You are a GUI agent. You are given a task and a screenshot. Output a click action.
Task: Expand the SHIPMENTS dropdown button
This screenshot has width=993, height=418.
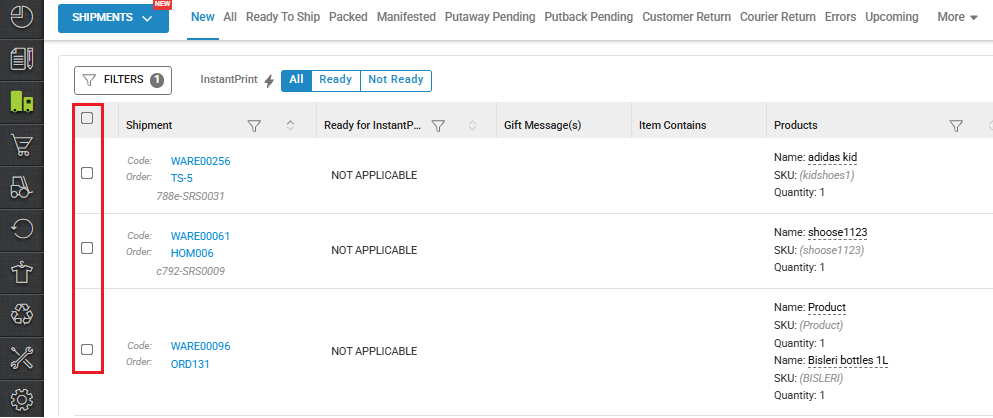tap(112, 18)
